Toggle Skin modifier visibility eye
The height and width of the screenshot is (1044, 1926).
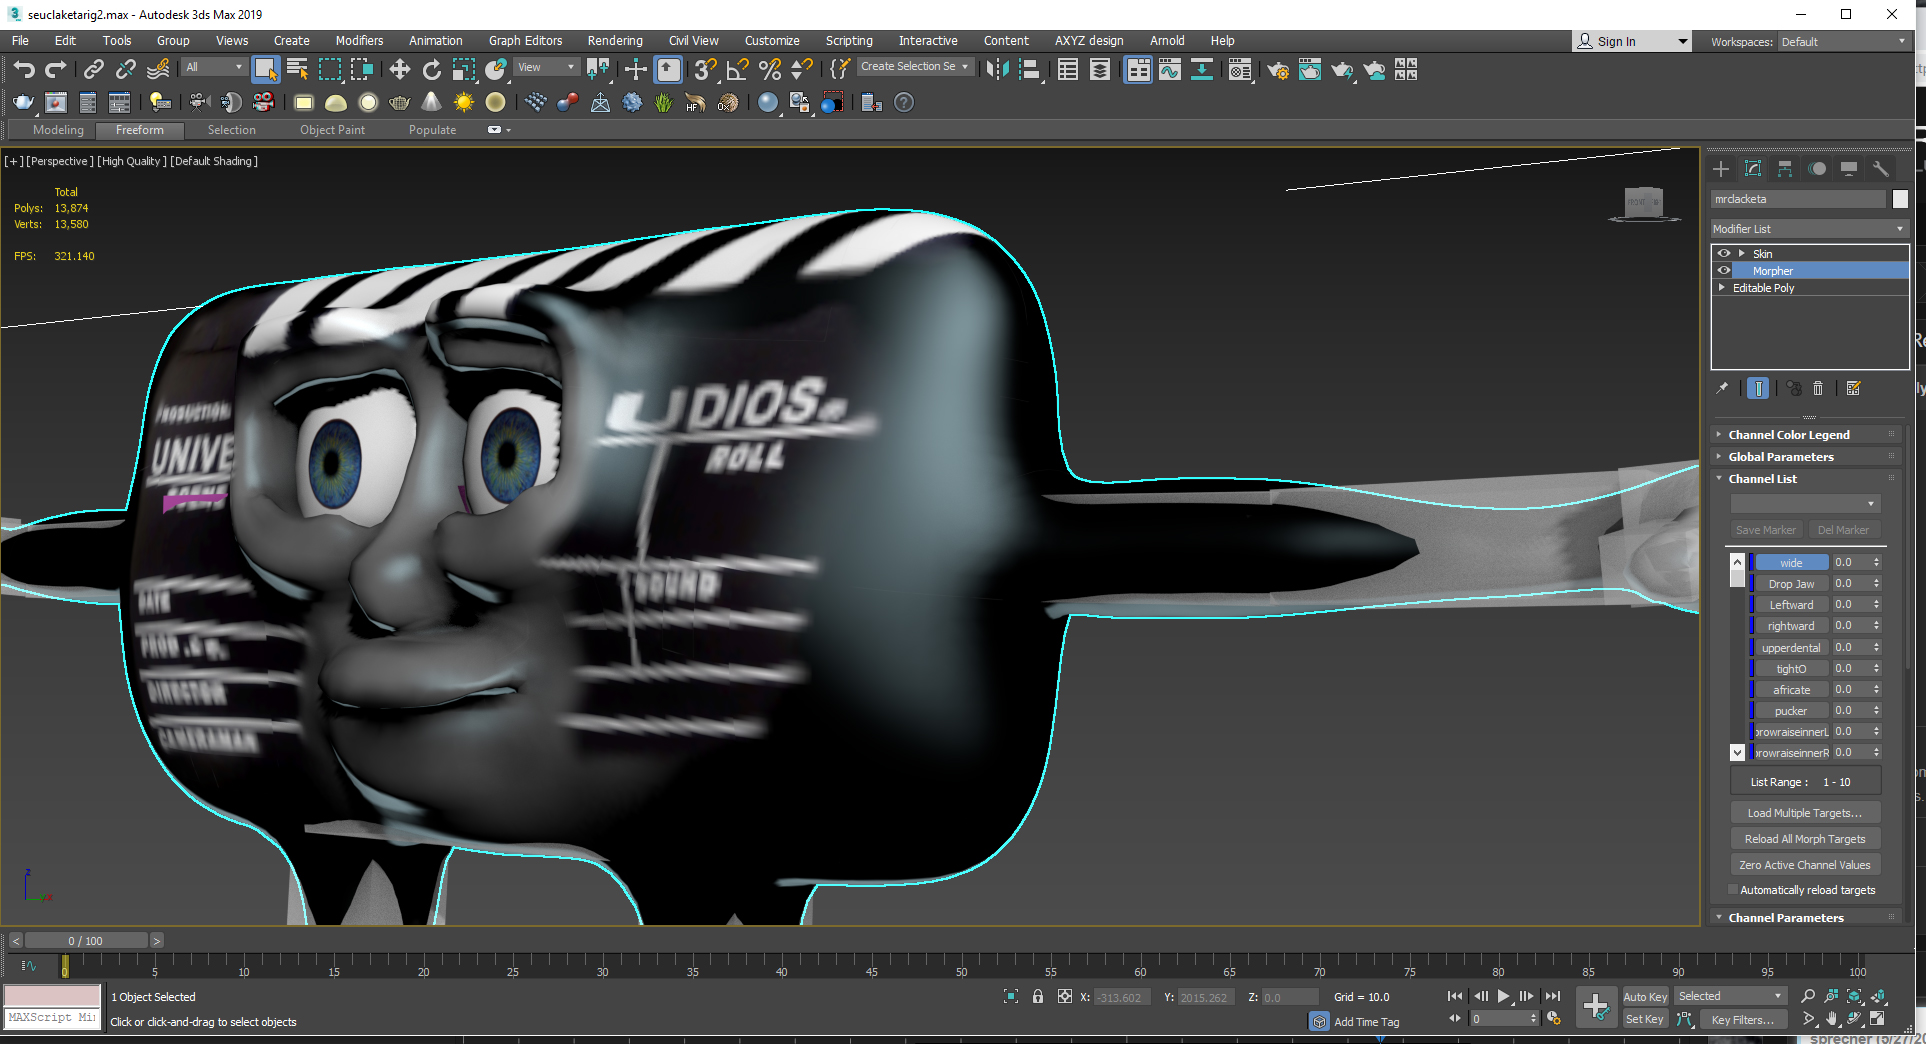click(x=1724, y=254)
